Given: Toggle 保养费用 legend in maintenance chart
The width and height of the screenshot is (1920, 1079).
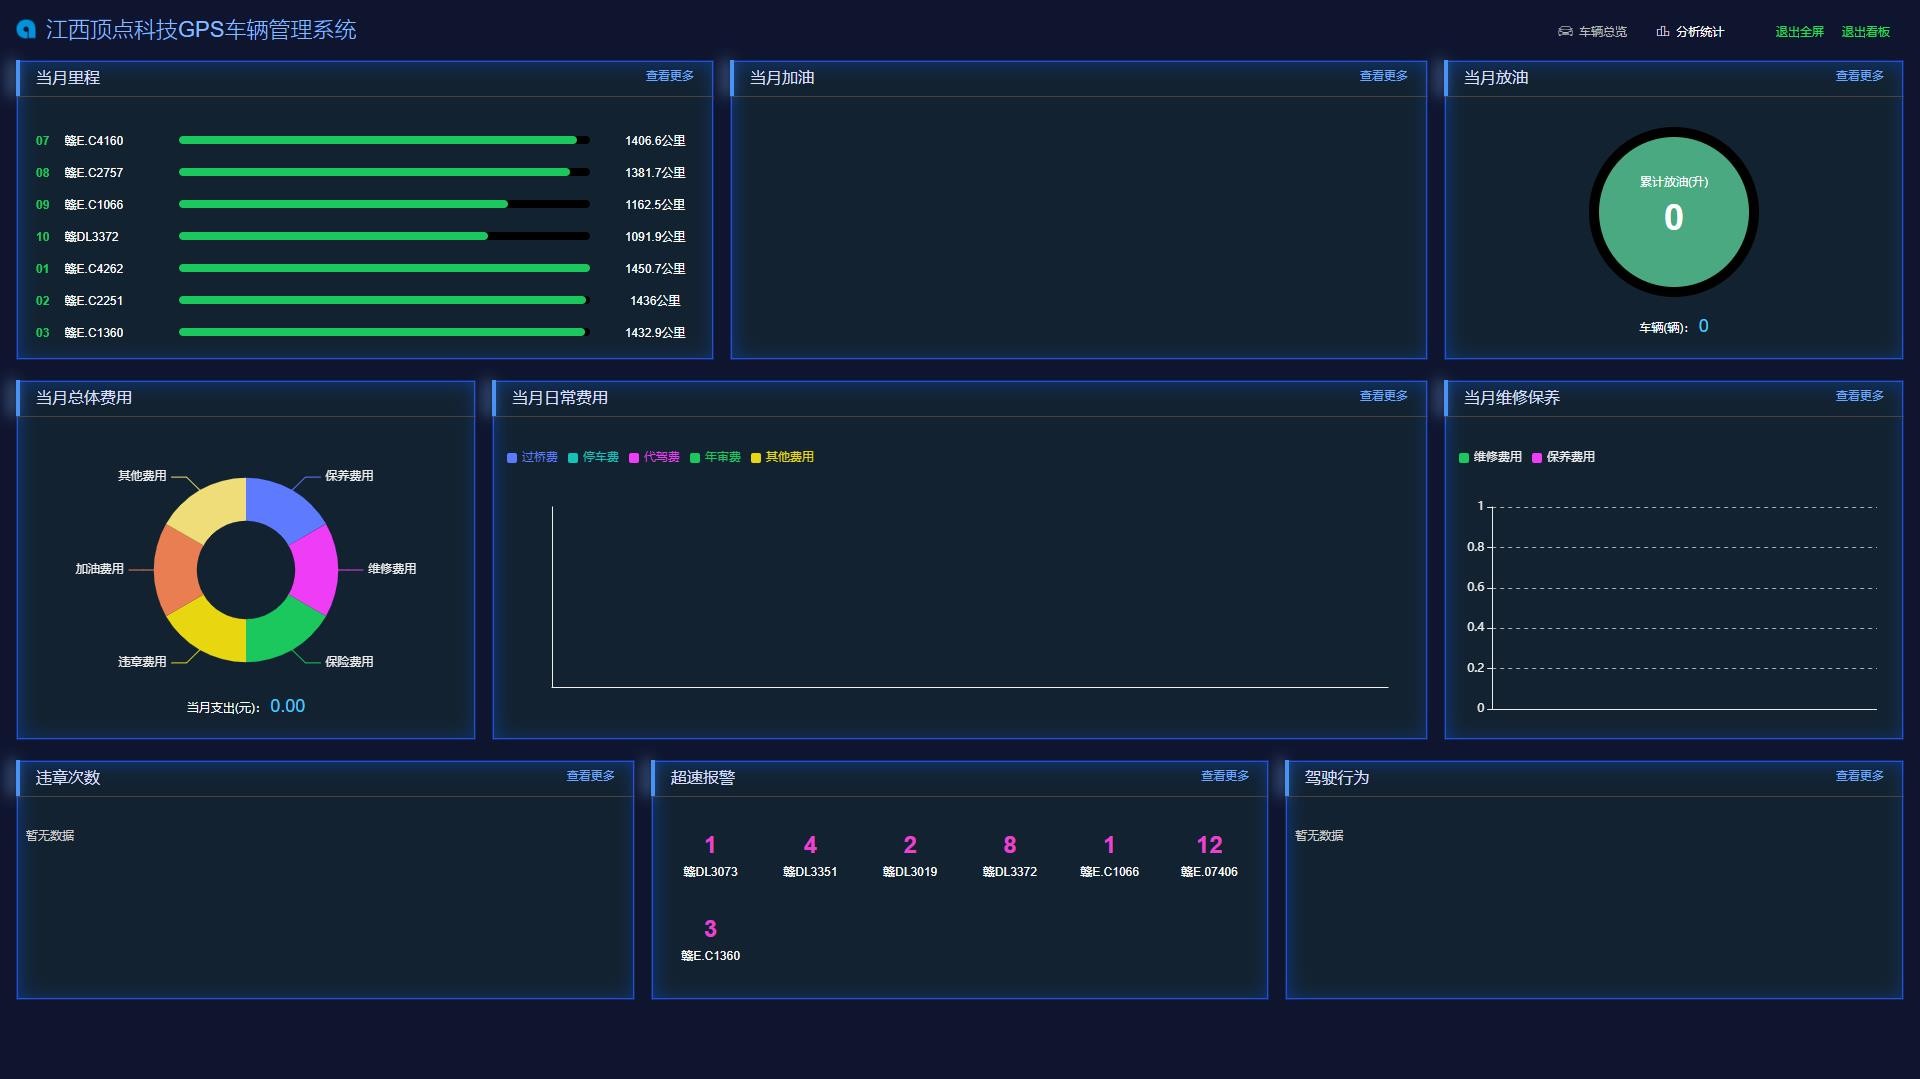Looking at the screenshot, I should (x=1563, y=457).
